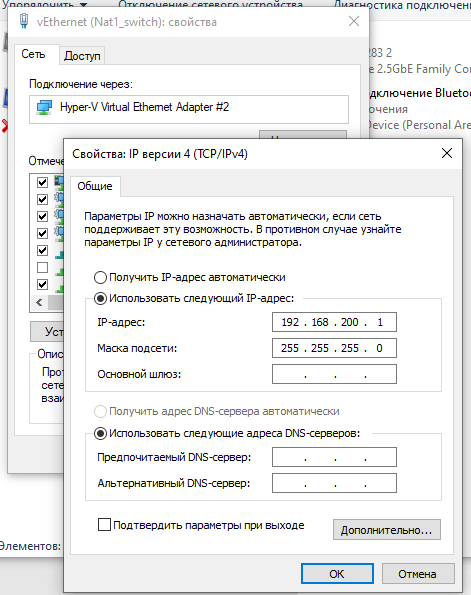
Task: Select Получить IP-адрес автоматически radio button
Action: (100, 277)
